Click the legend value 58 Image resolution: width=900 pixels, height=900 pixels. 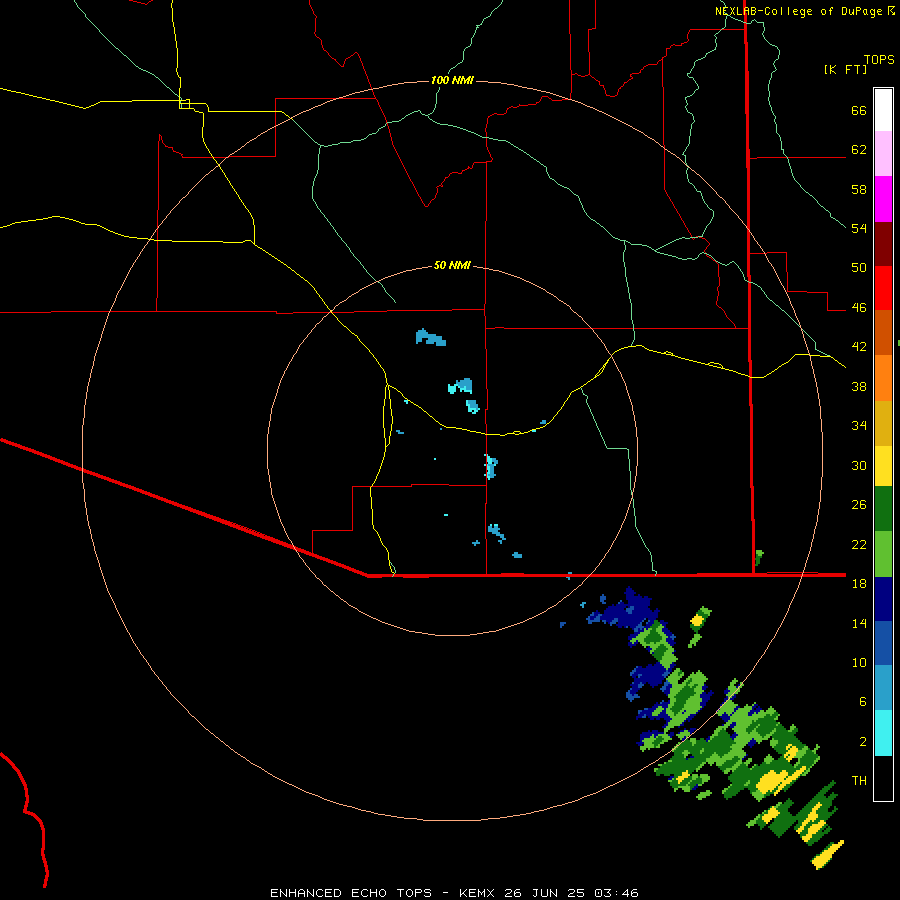pos(859,189)
